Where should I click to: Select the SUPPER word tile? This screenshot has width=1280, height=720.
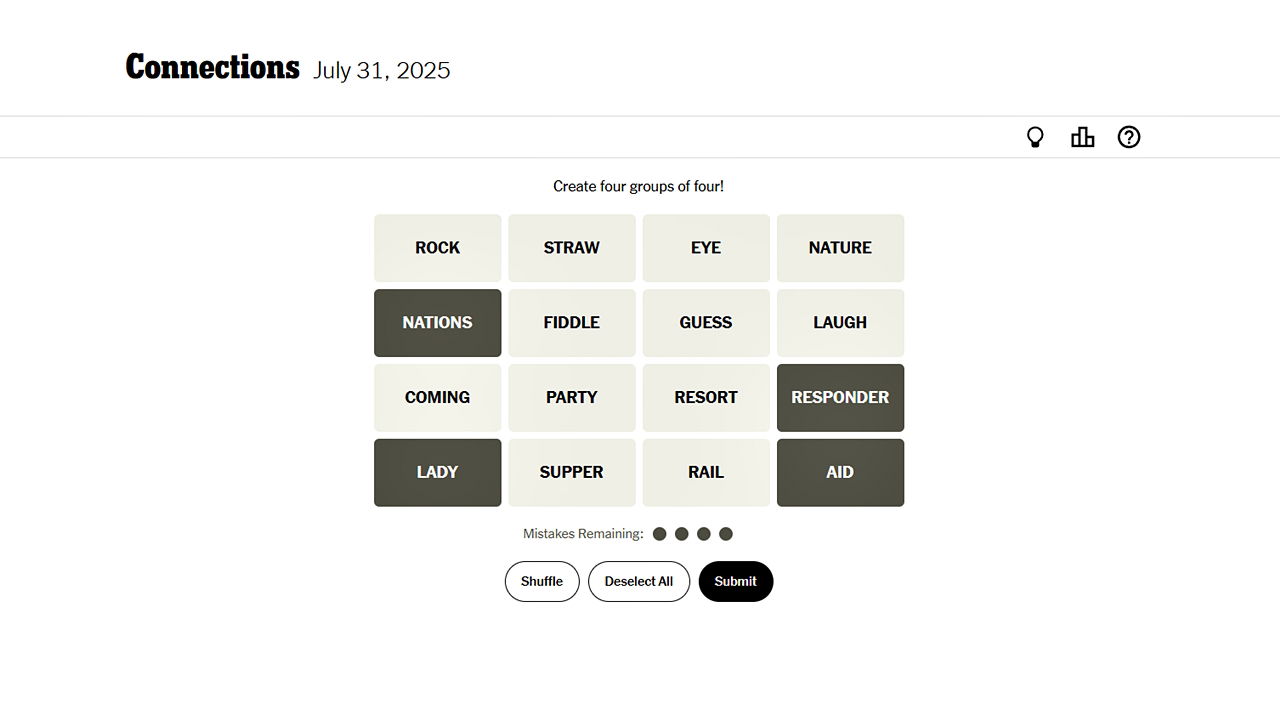point(571,472)
